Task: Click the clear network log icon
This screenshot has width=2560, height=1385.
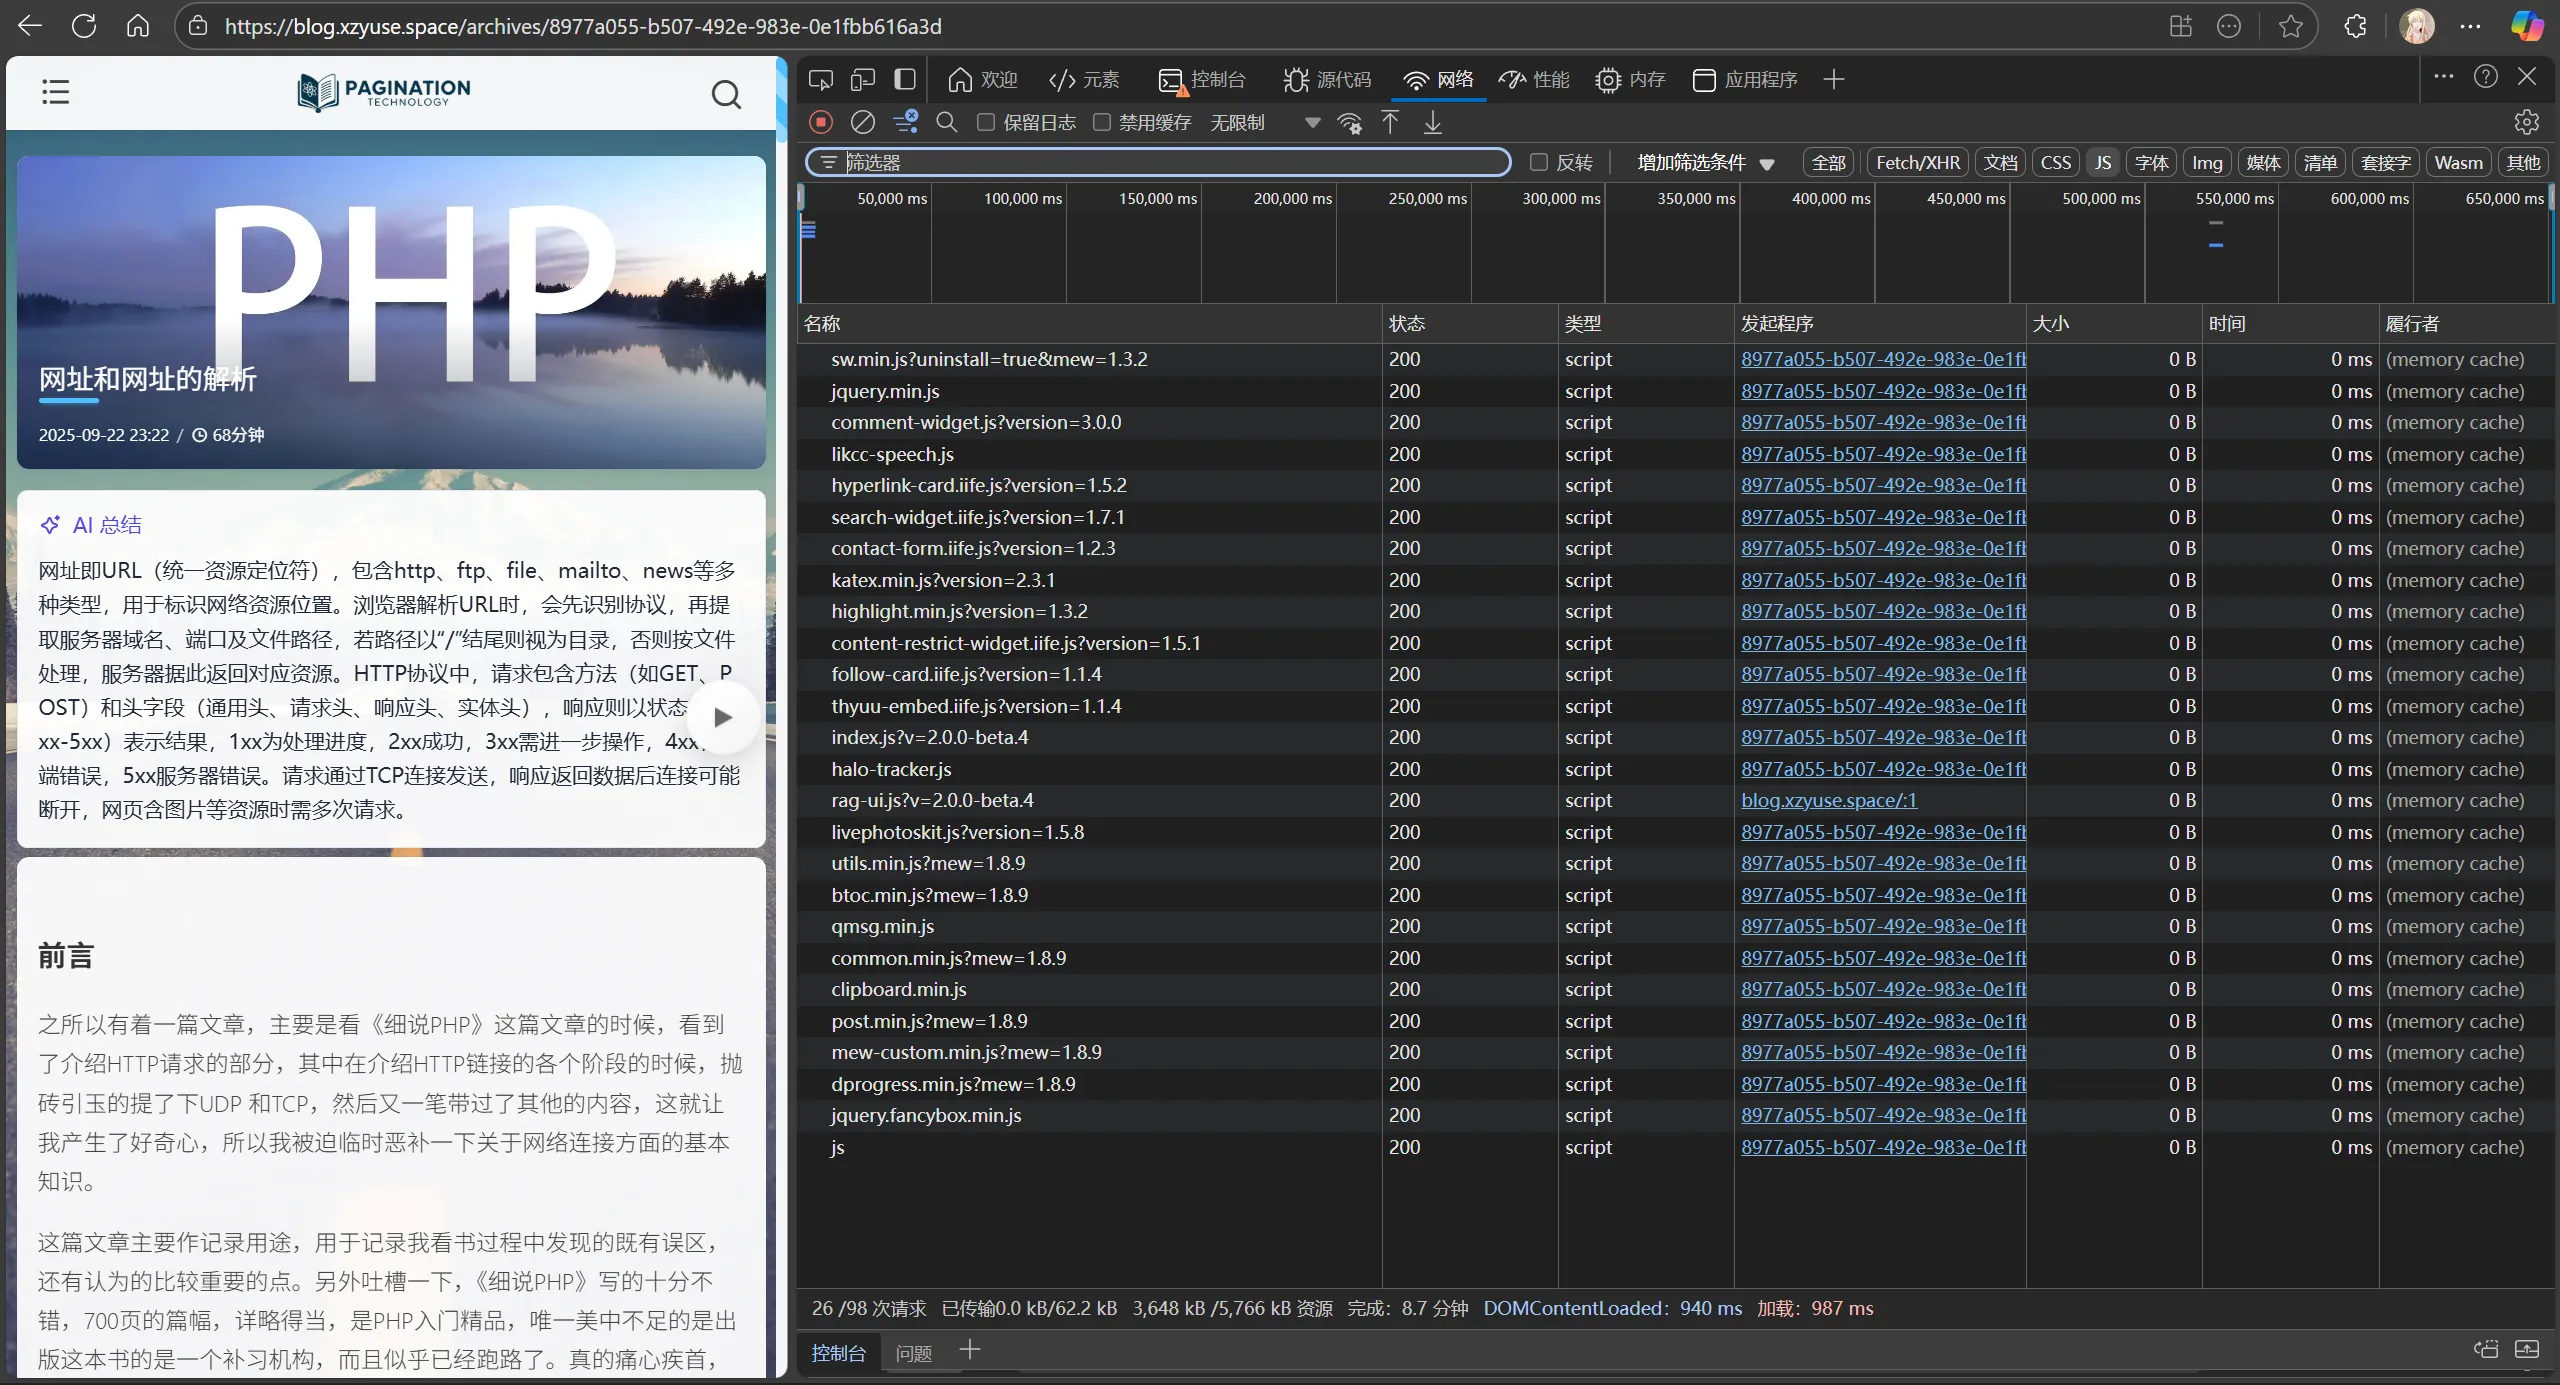Action: point(862,122)
